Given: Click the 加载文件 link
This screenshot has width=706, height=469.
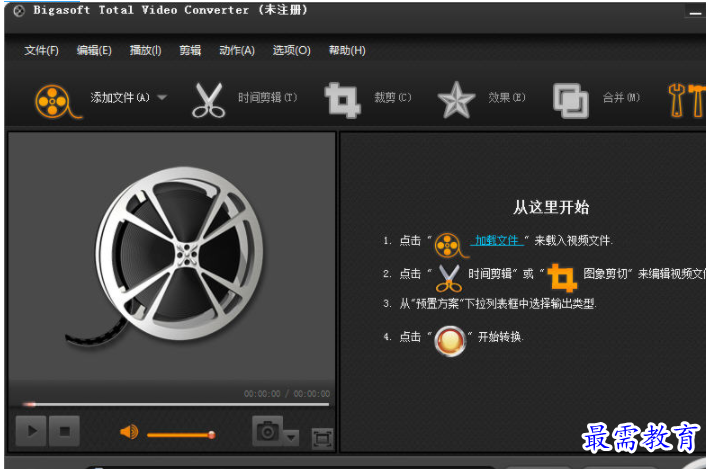Looking at the screenshot, I should tap(497, 240).
